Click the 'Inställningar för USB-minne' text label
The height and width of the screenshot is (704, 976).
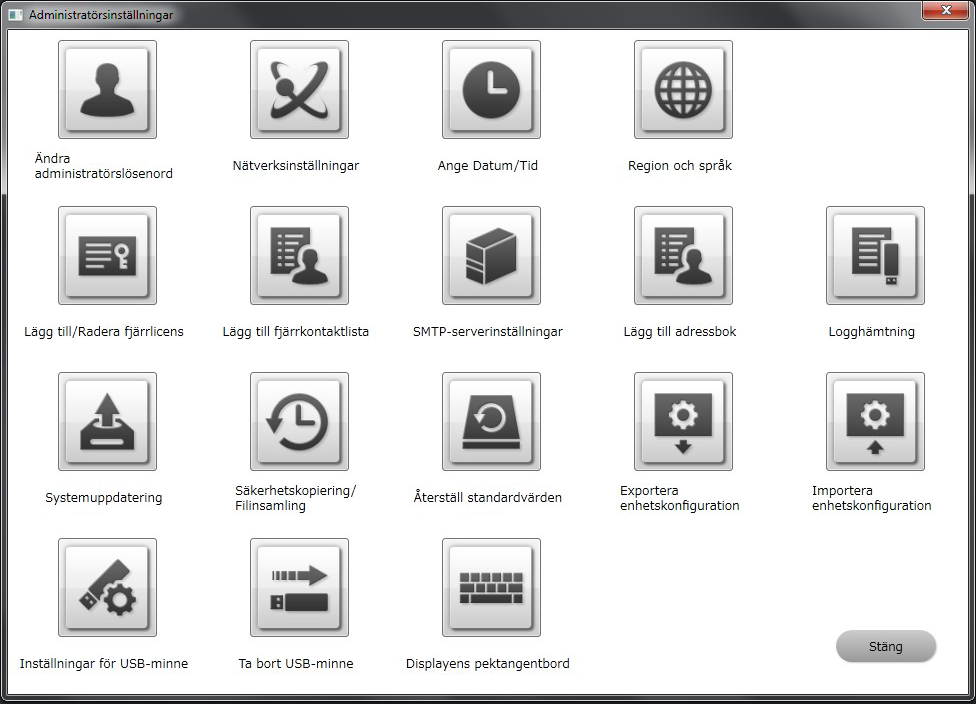(x=103, y=664)
